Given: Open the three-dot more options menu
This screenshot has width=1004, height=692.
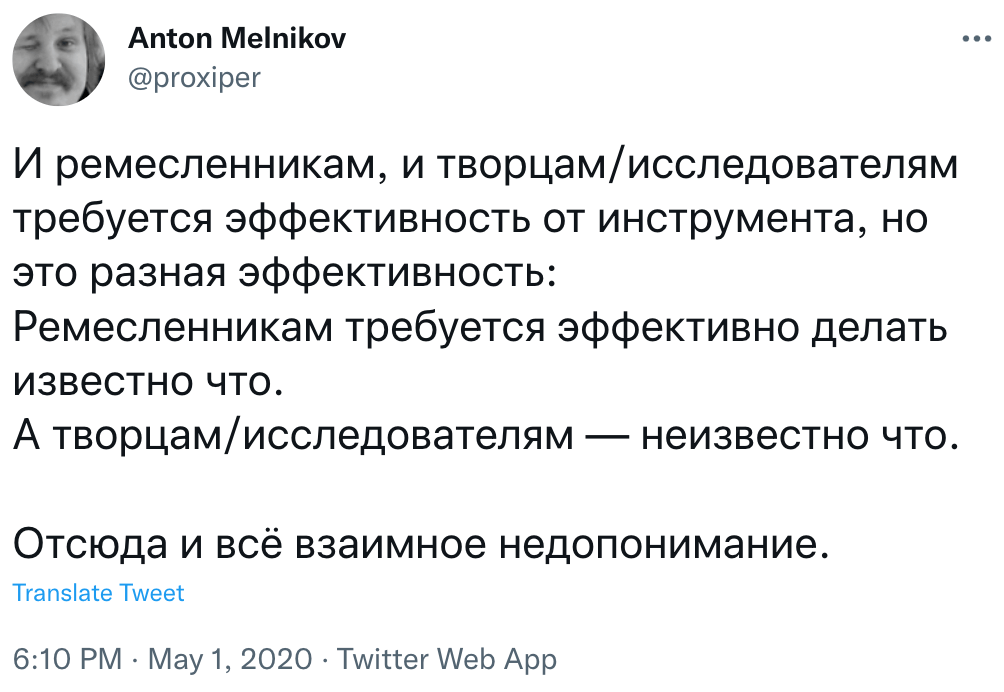Looking at the screenshot, I should (x=975, y=39).
